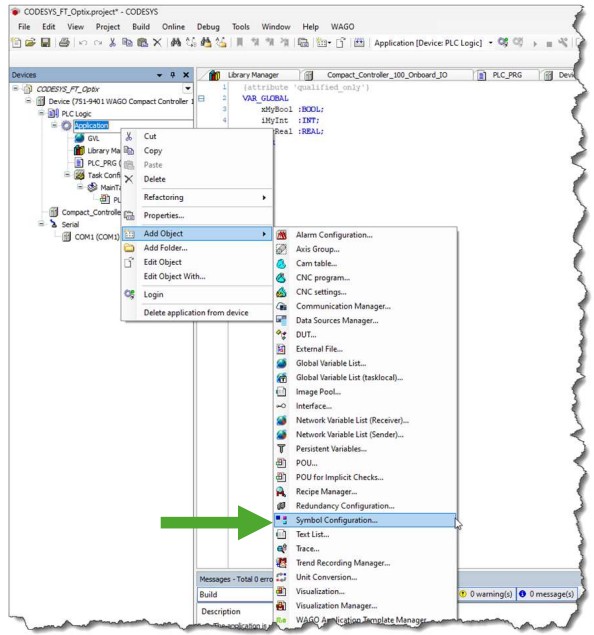
Task: Click the Login gear icon in toolbar
Action: tap(503, 42)
